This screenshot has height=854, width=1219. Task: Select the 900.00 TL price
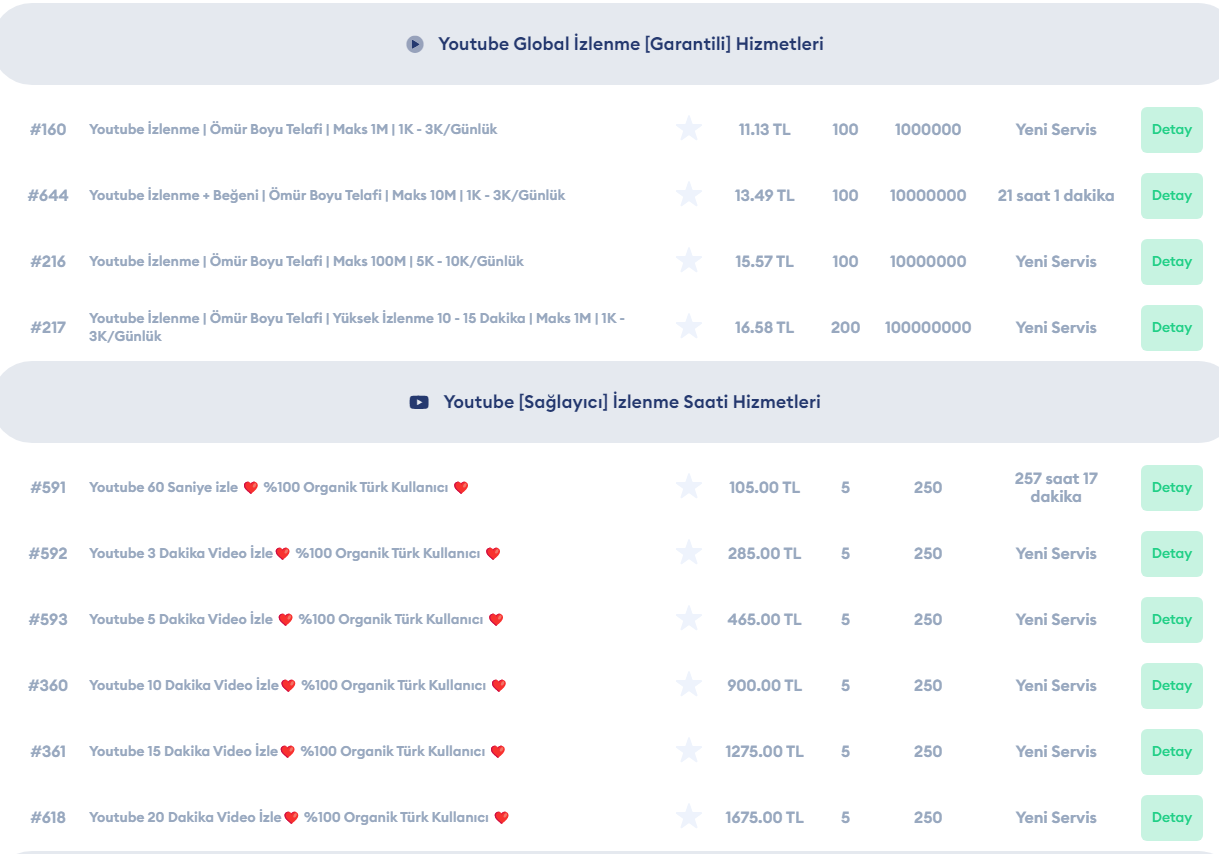(x=764, y=685)
